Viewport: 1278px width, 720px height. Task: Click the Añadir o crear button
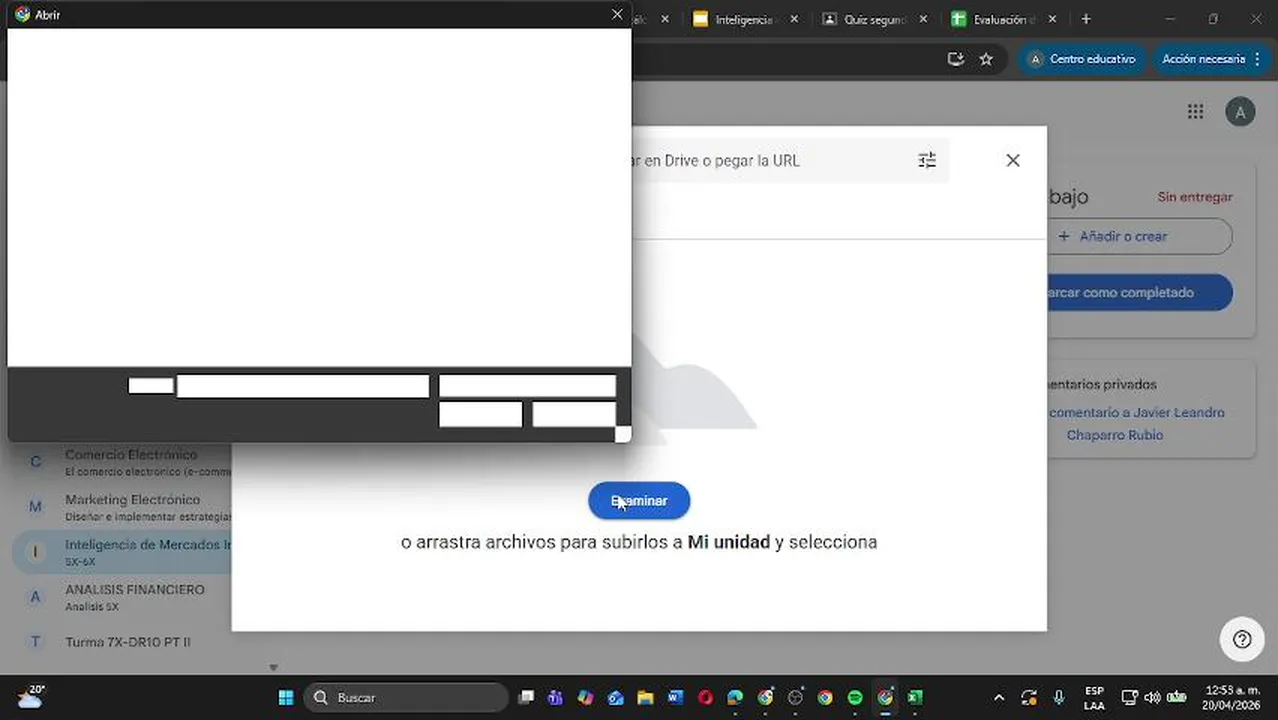tap(1139, 236)
